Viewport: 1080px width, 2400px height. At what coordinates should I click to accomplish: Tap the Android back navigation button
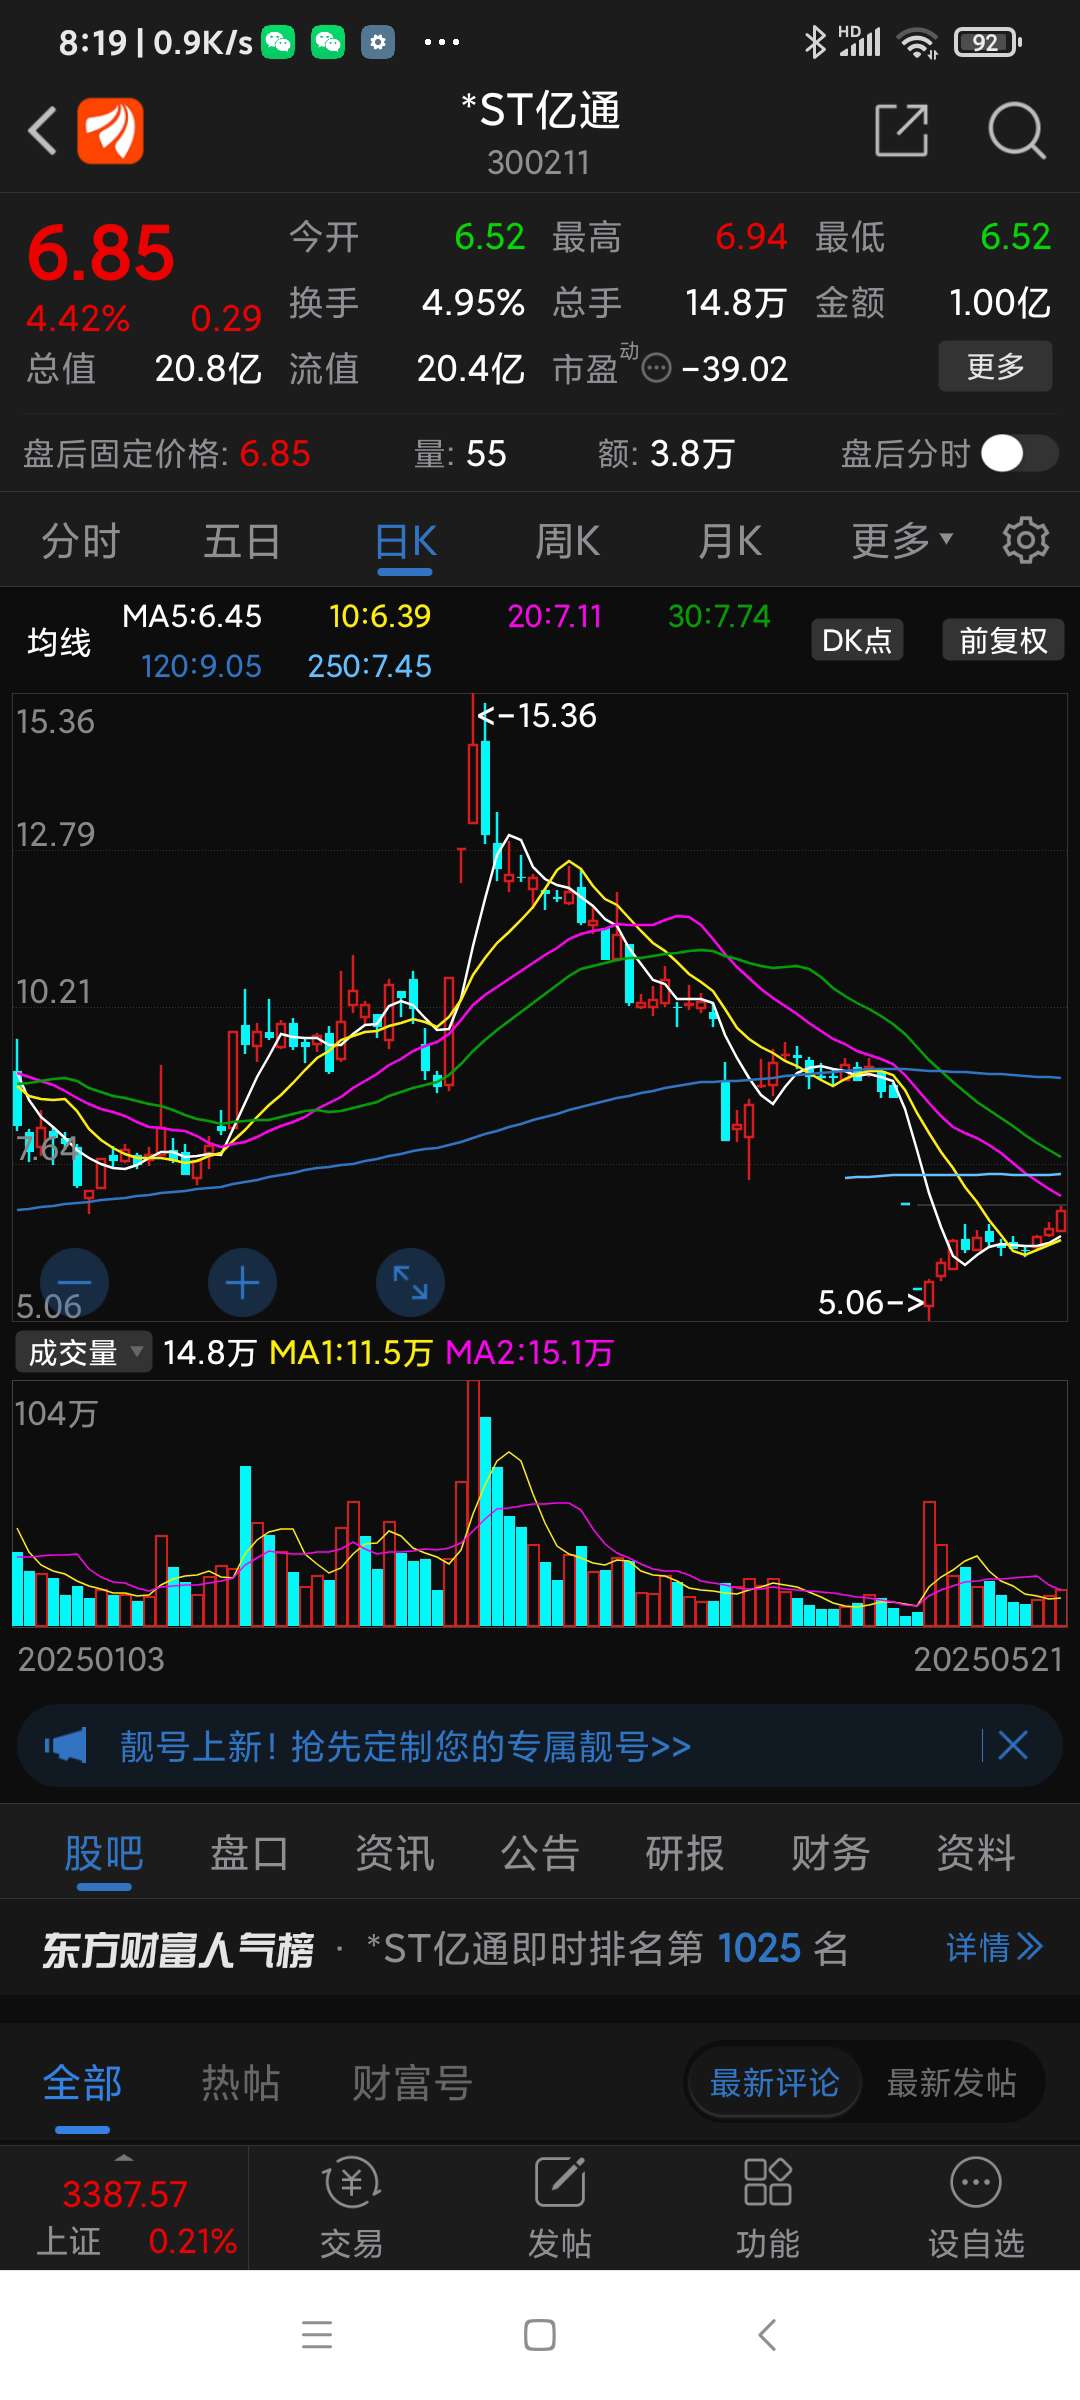[x=767, y=2335]
